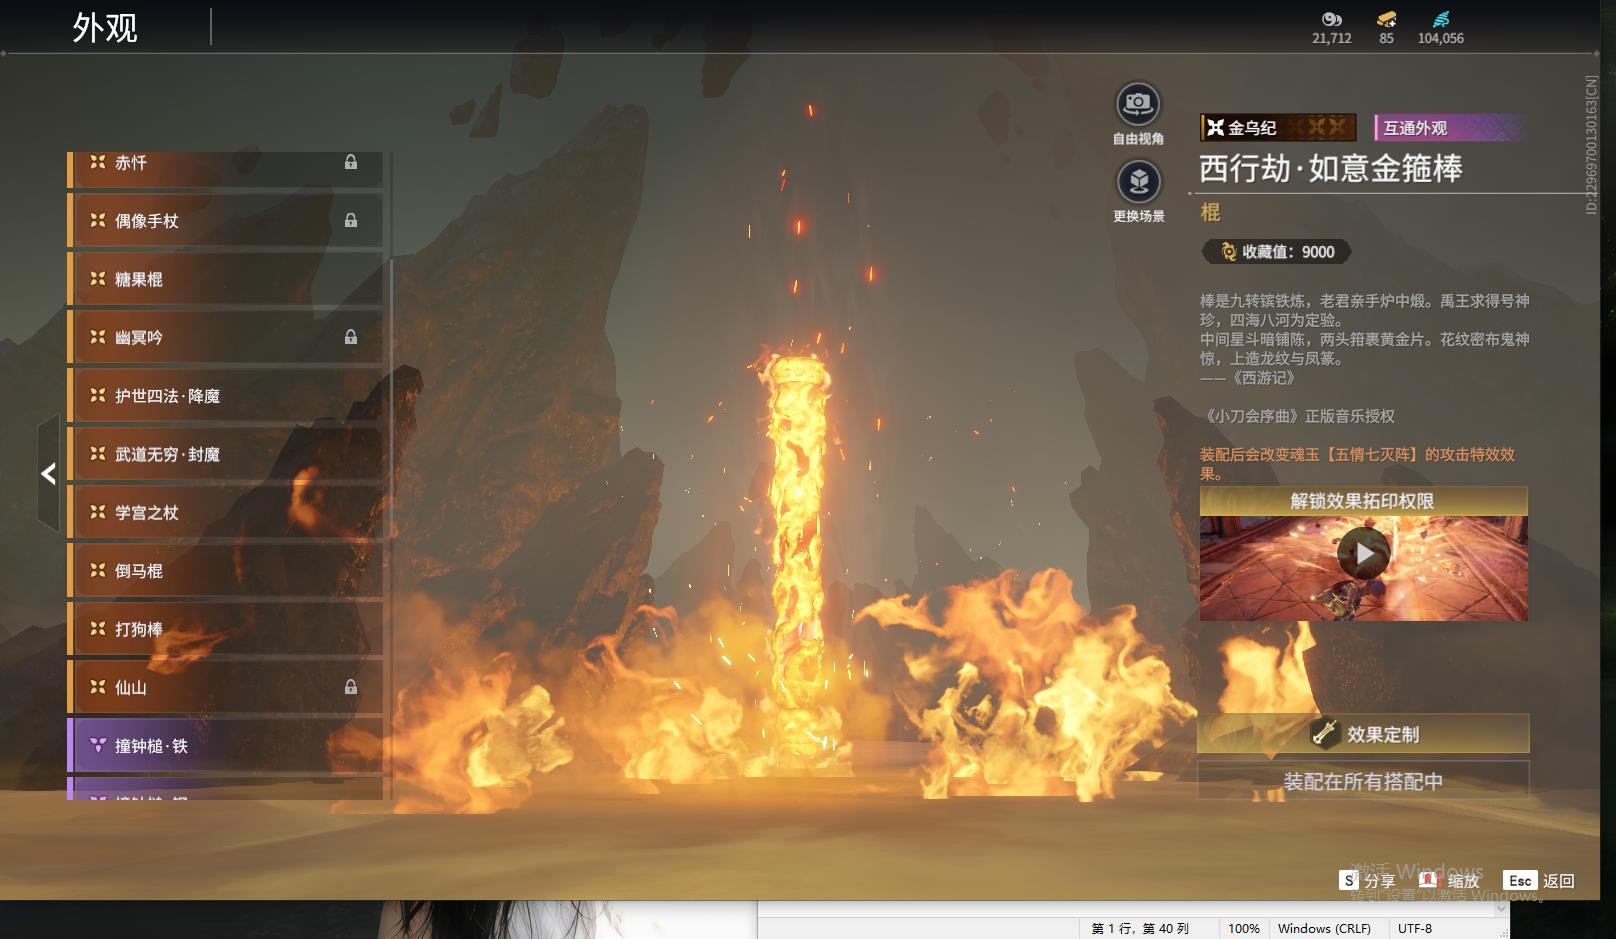The height and width of the screenshot is (939, 1616).
Task: Click the silver coin currency icon
Action: pyautogui.click(x=1331, y=19)
